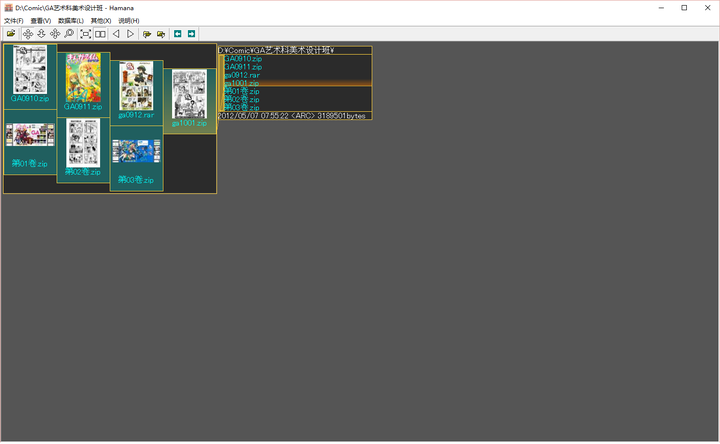The height and width of the screenshot is (444, 720).
Task: Open the 其他(X) menu
Action: point(101,21)
